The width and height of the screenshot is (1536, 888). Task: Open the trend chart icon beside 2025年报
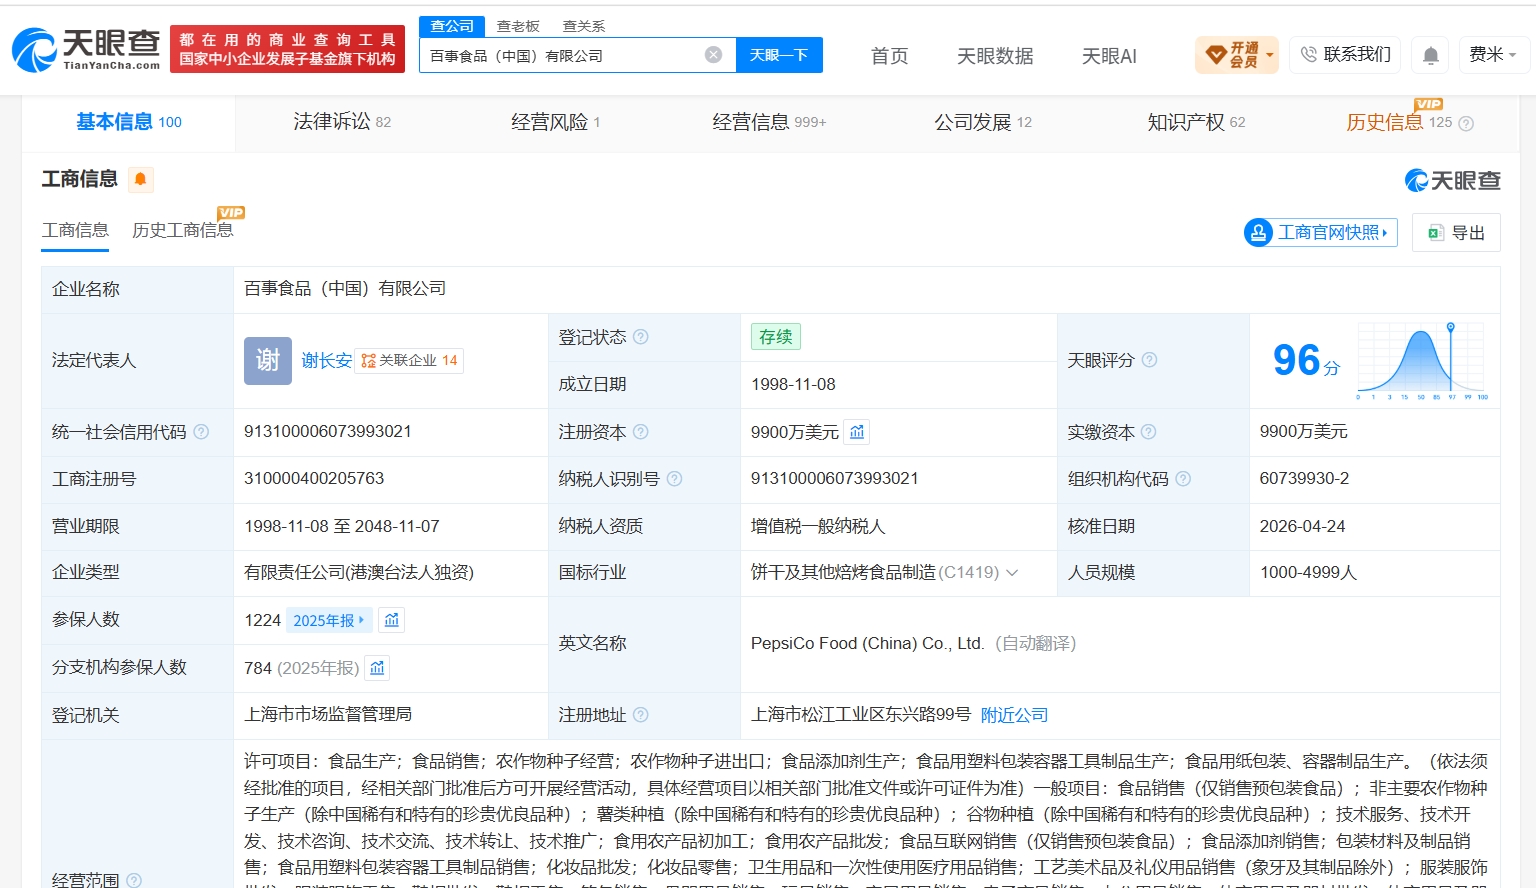(392, 620)
